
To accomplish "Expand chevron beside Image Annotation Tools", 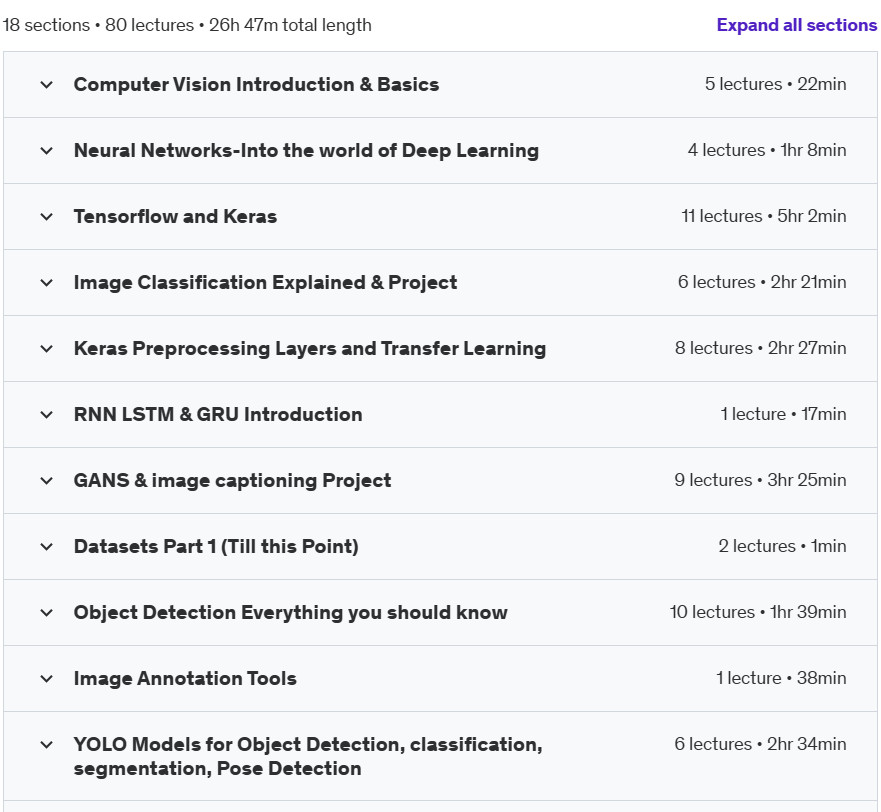I will (47, 679).
